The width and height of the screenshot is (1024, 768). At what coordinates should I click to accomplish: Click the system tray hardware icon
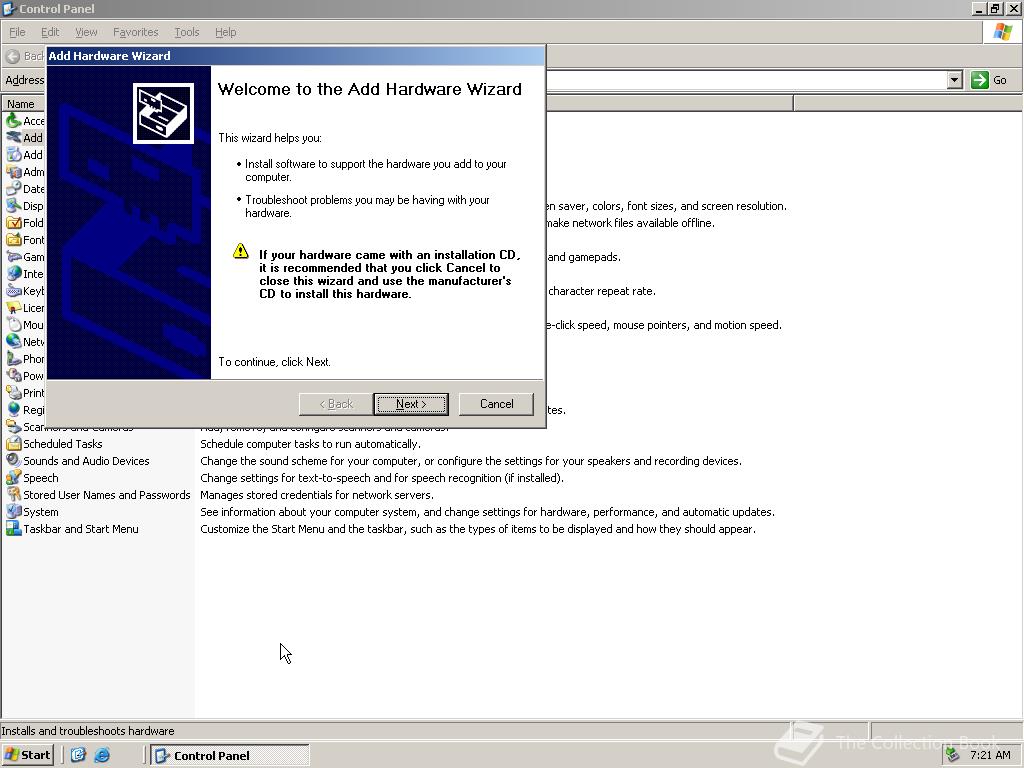tap(952, 755)
